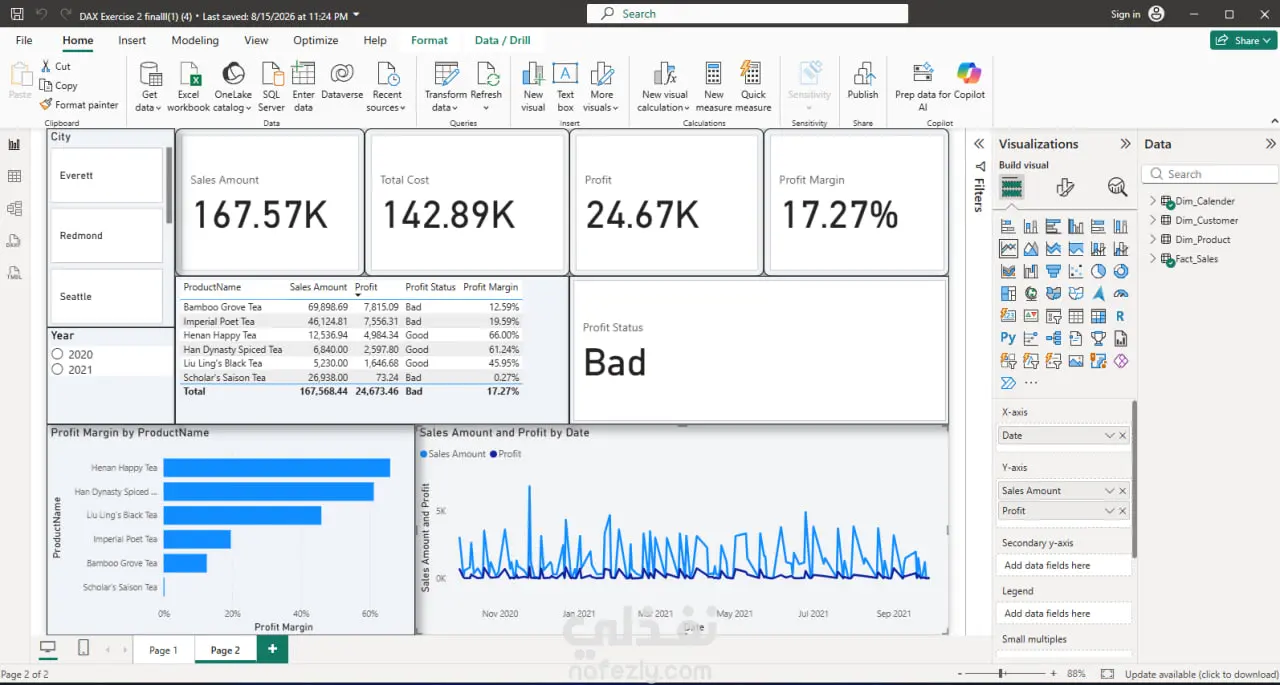Expand the Dim_Customer table
The width and height of the screenshot is (1280, 685).
coord(1152,220)
